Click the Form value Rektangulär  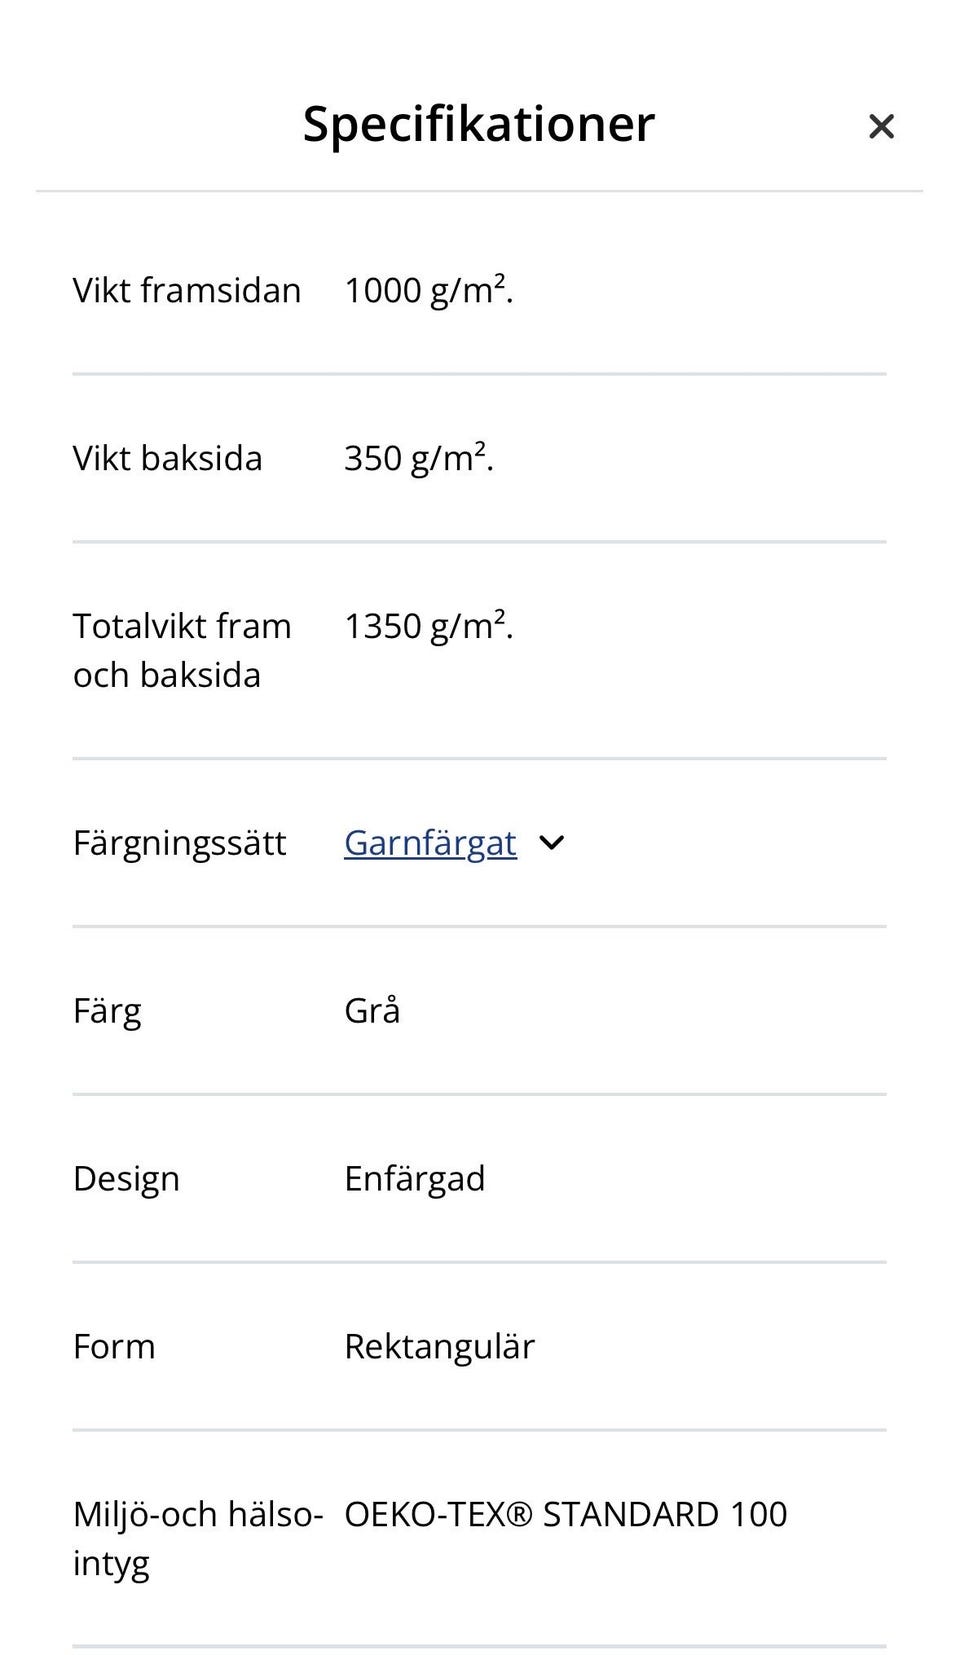(x=439, y=1346)
